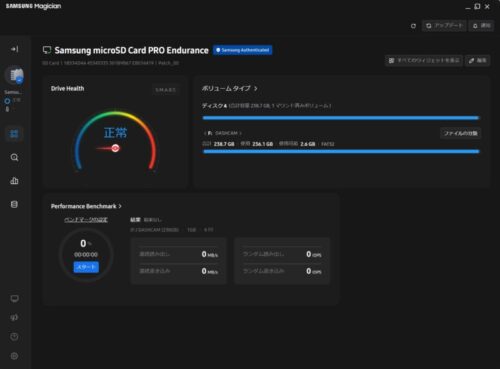Click the 238.7 GB total value

(x=224, y=144)
